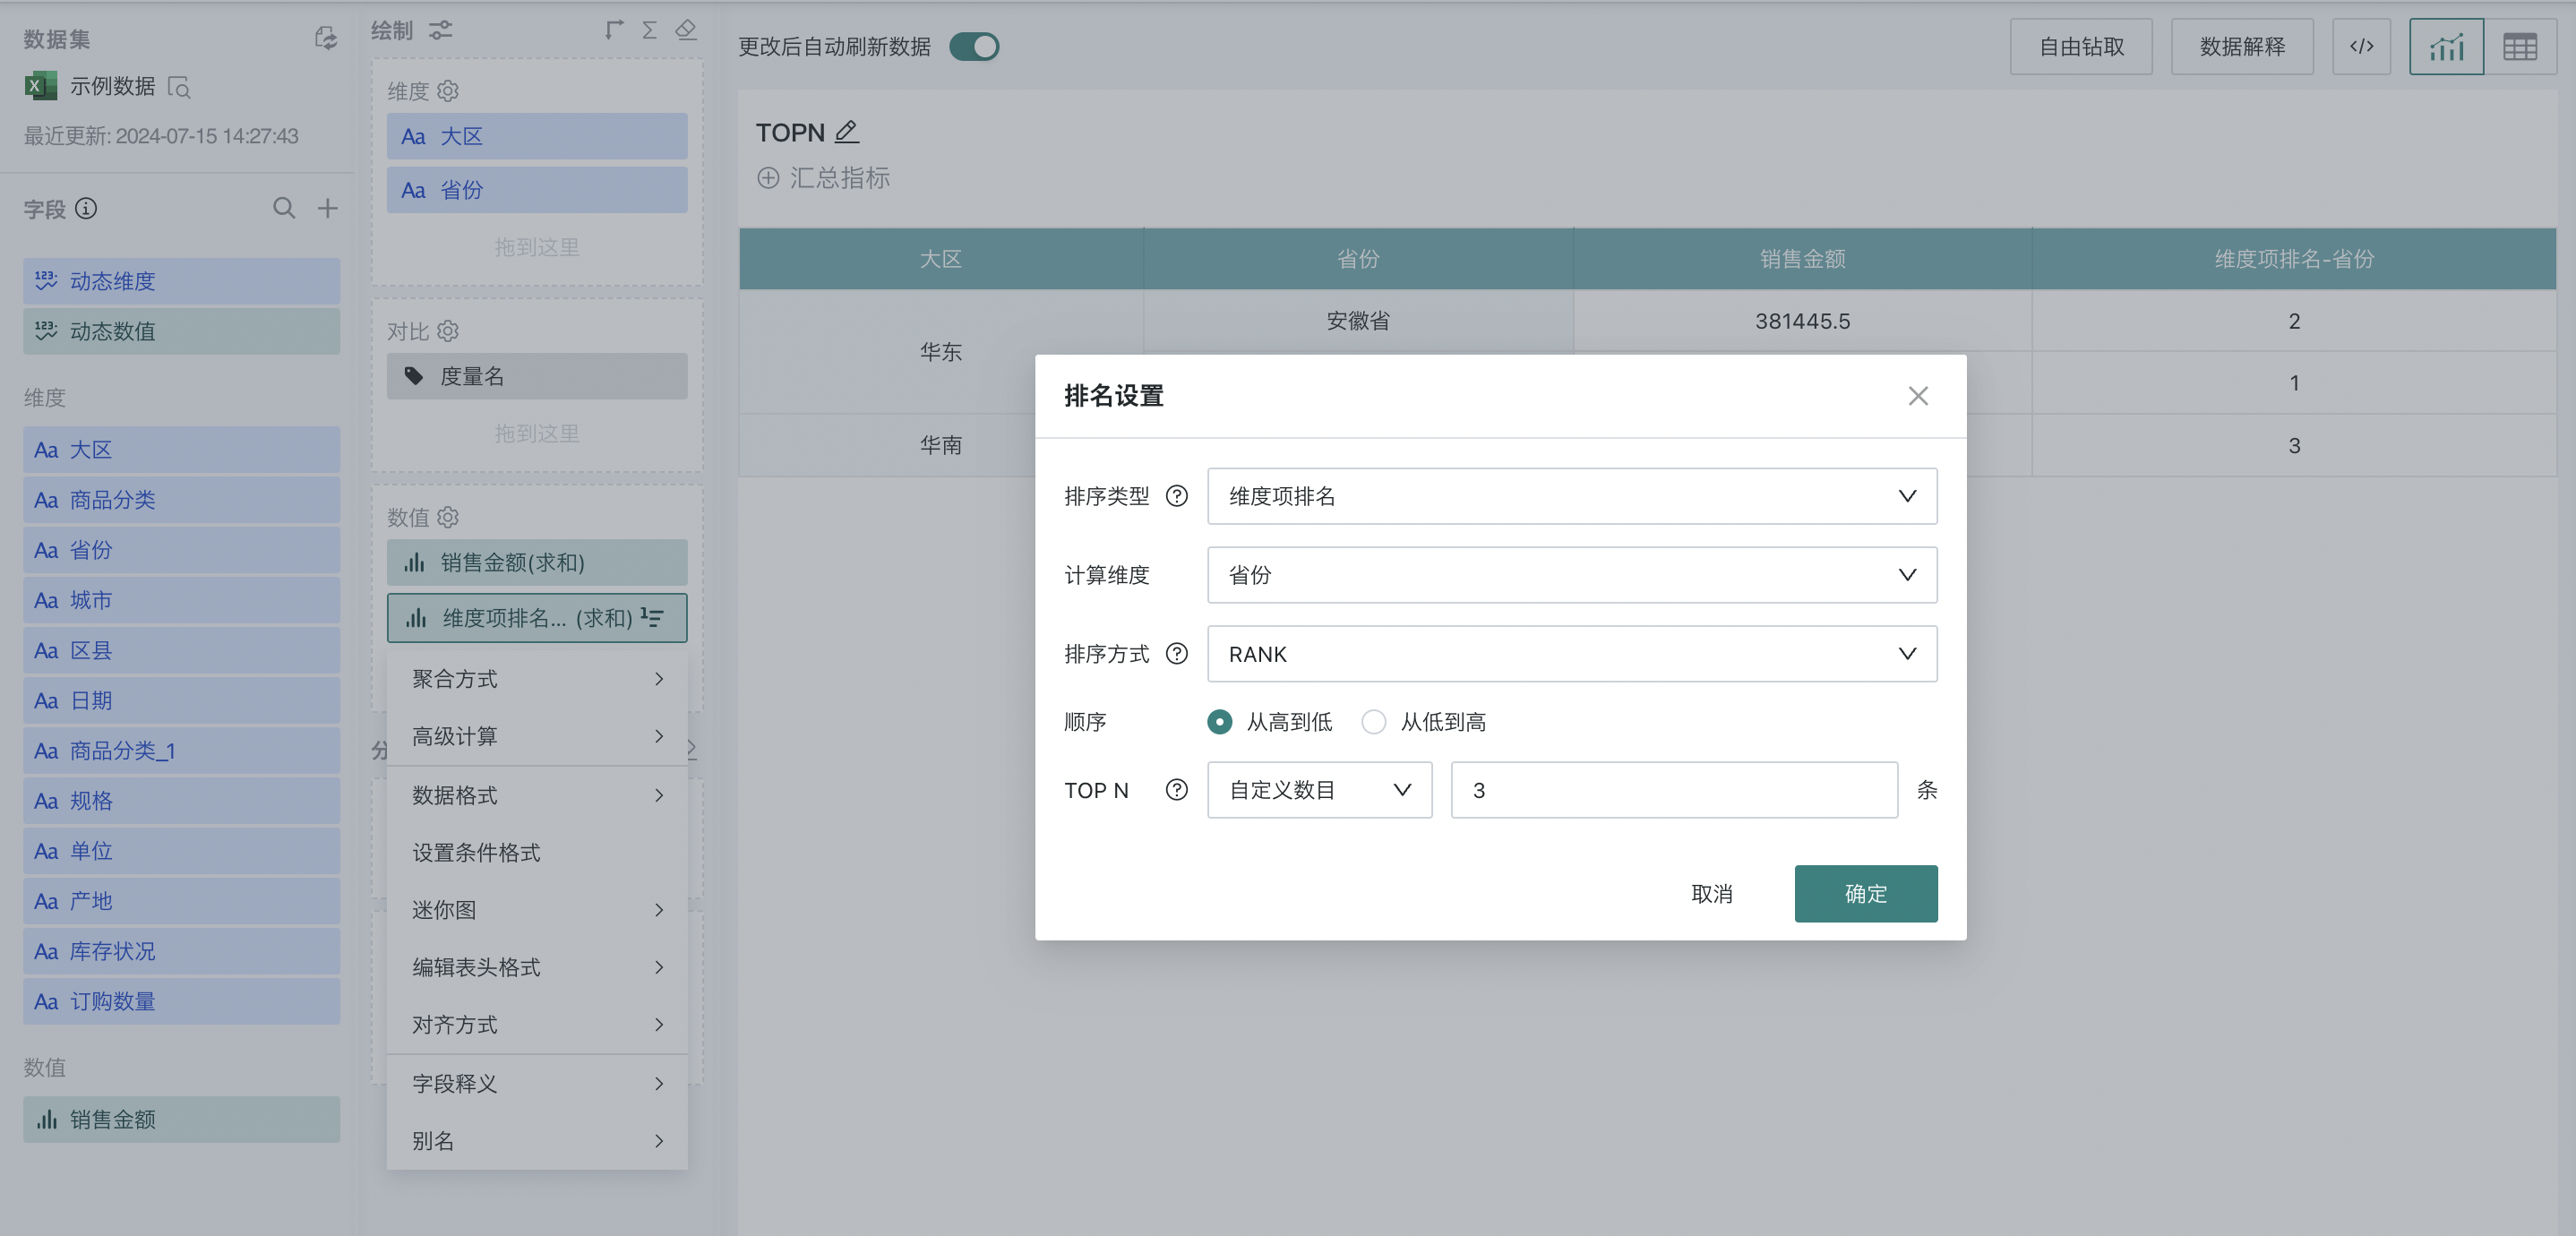Click plus icon beside 汇总指标
2576x1236 pixels.
[768, 178]
